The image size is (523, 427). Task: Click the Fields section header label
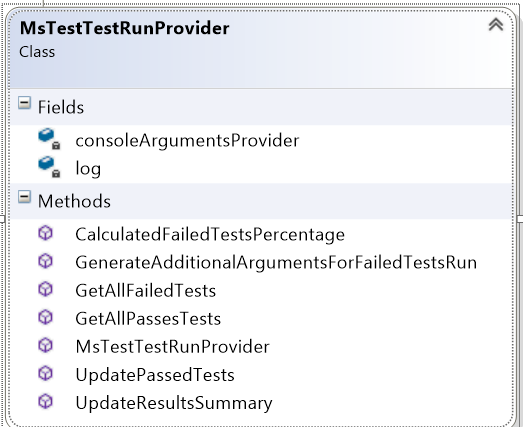click(x=61, y=107)
